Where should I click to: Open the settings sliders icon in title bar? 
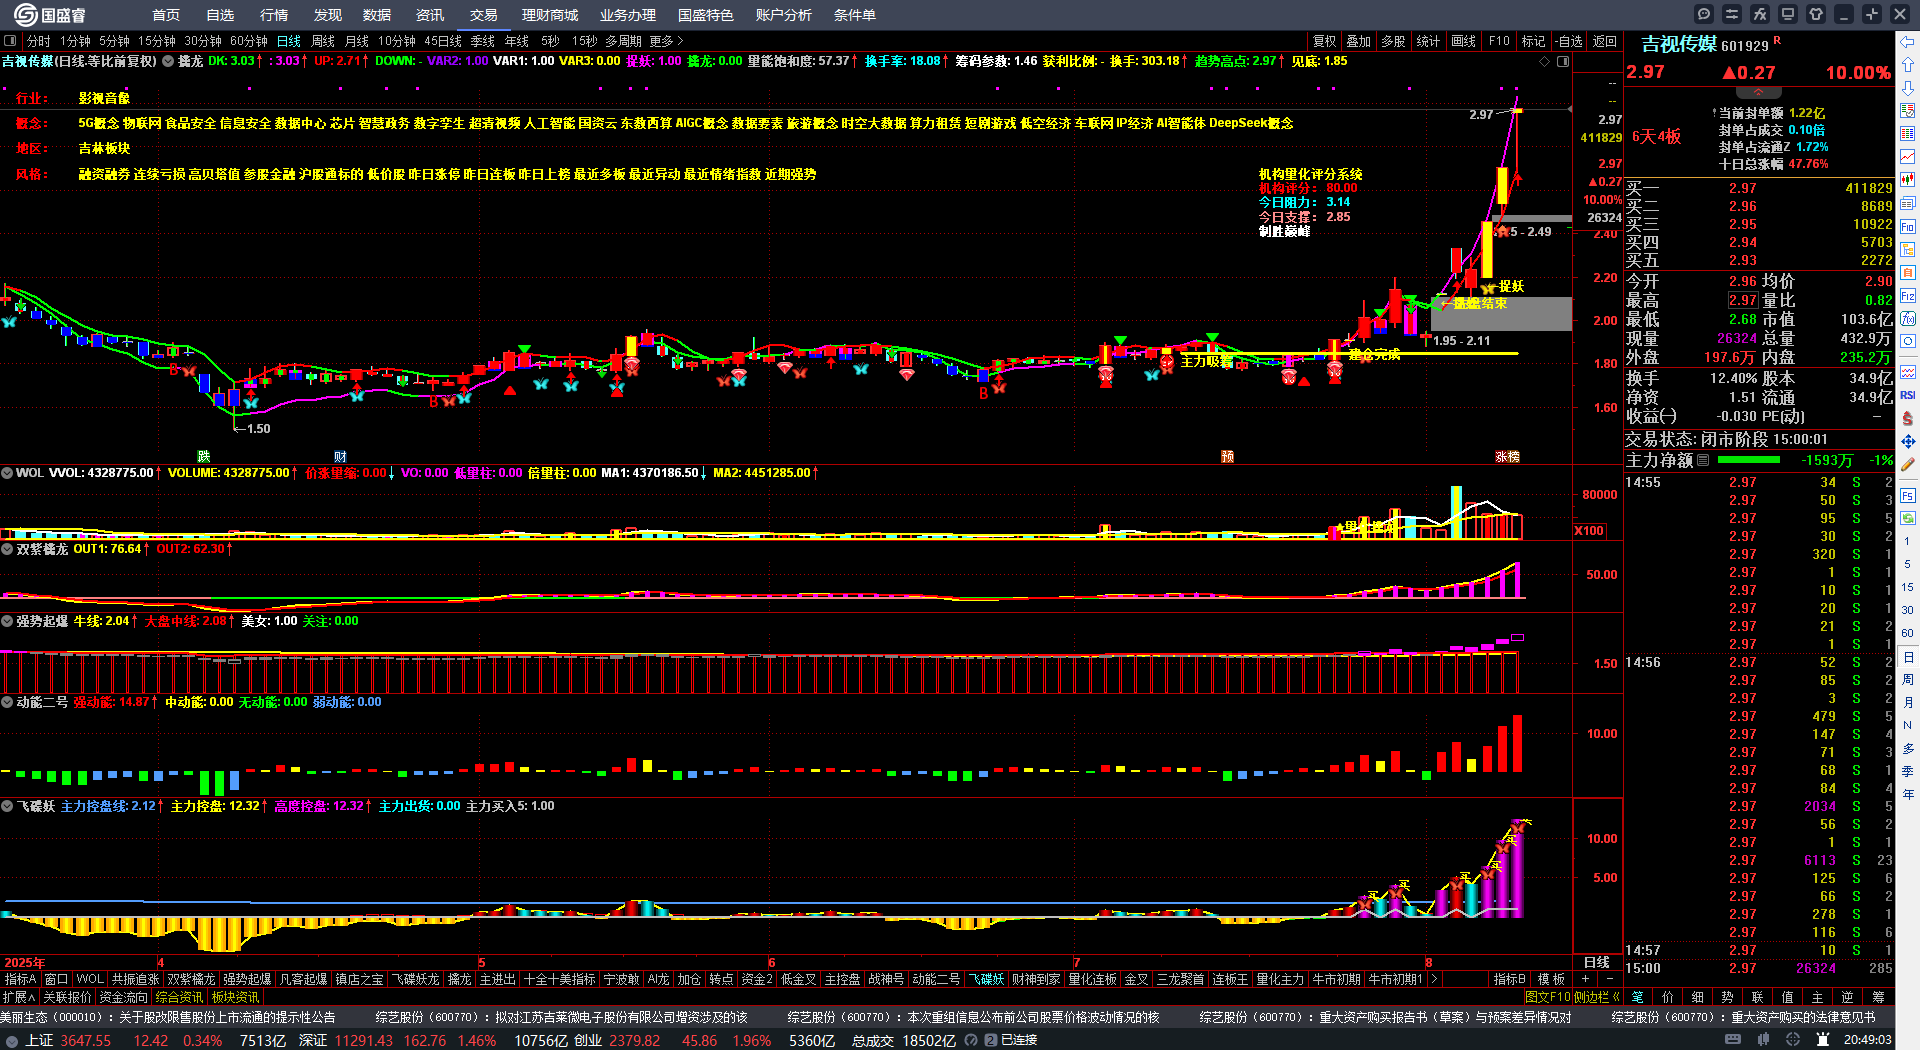(1732, 14)
